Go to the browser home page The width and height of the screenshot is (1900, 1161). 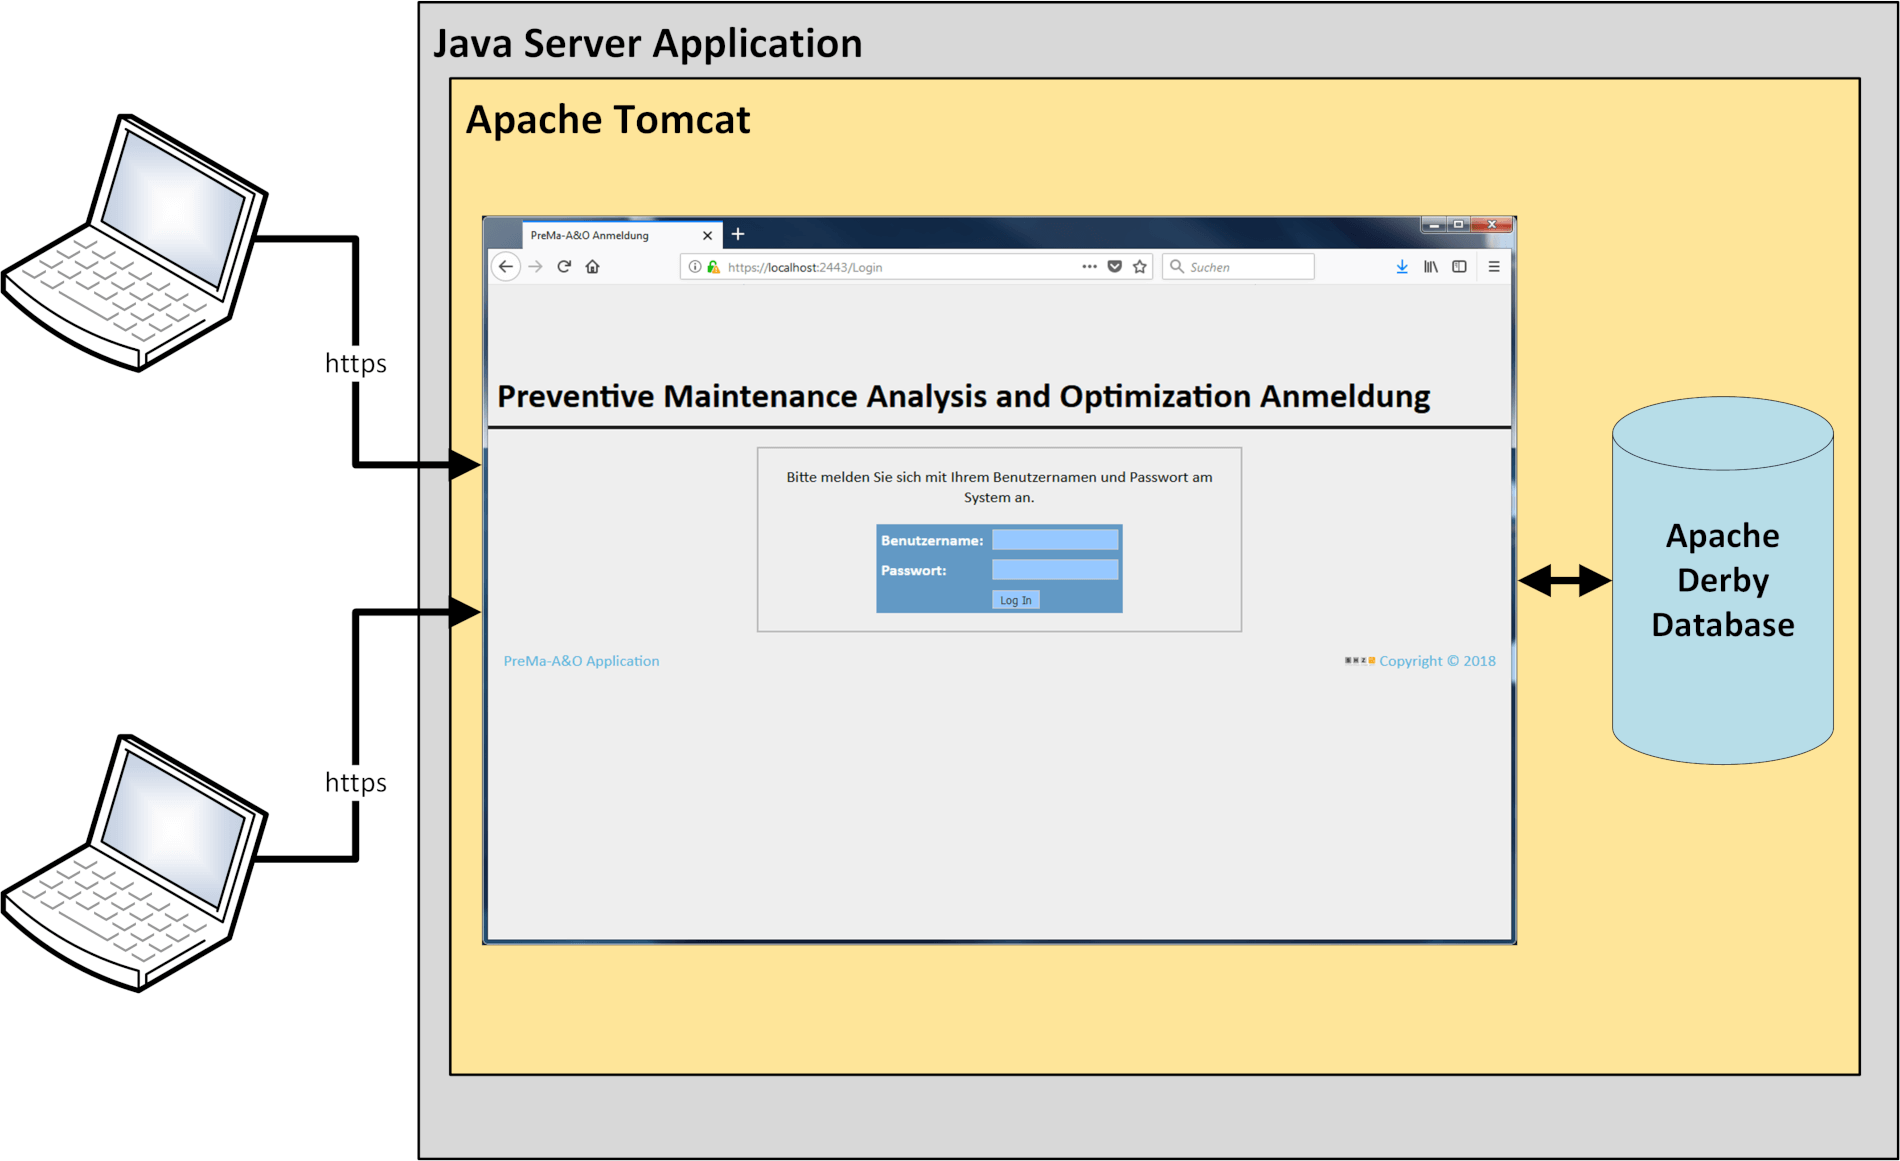tap(593, 267)
